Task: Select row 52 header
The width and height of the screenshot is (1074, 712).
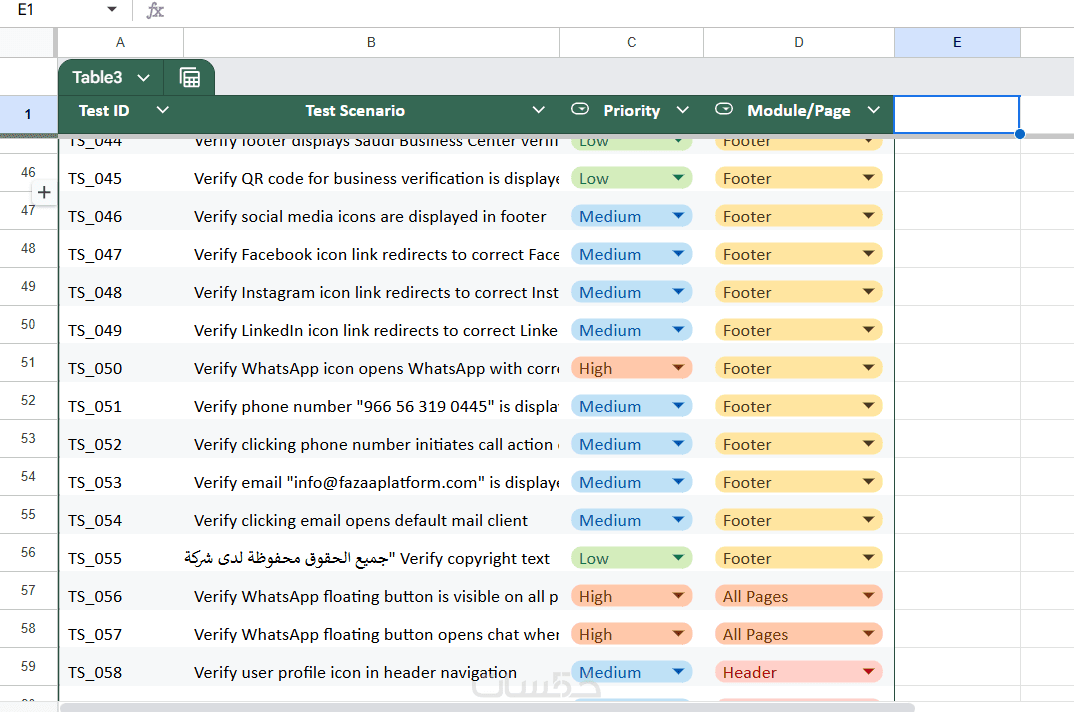Action: pyautogui.click(x=28, y=400)
